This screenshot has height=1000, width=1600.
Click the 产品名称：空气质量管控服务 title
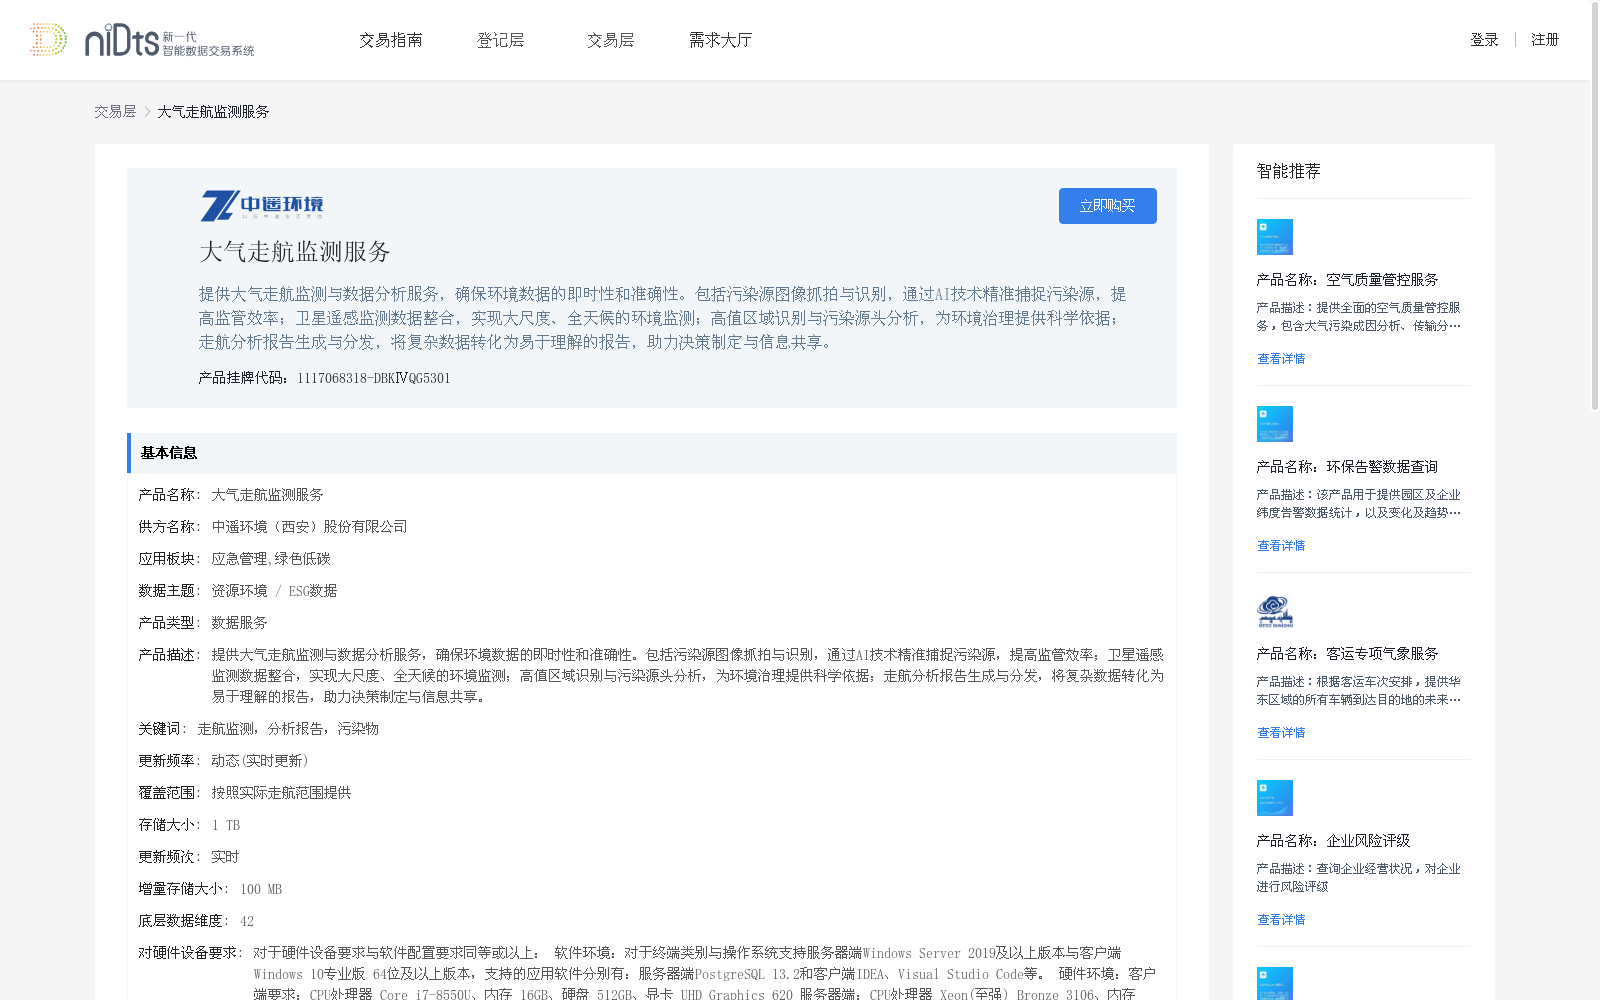(1348, 280)
